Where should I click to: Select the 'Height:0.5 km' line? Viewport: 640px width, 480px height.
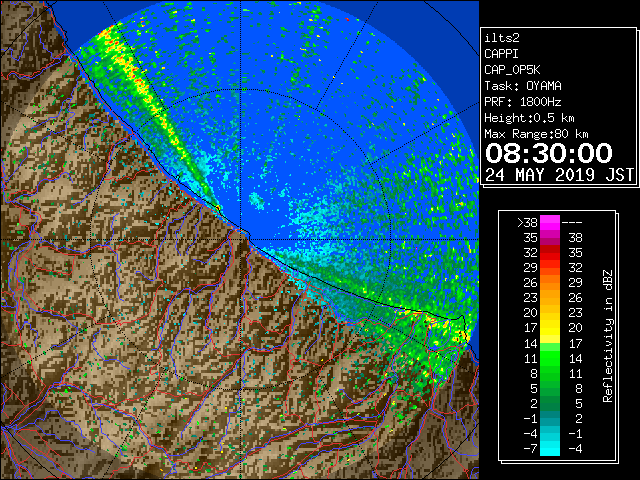[529, 118]
